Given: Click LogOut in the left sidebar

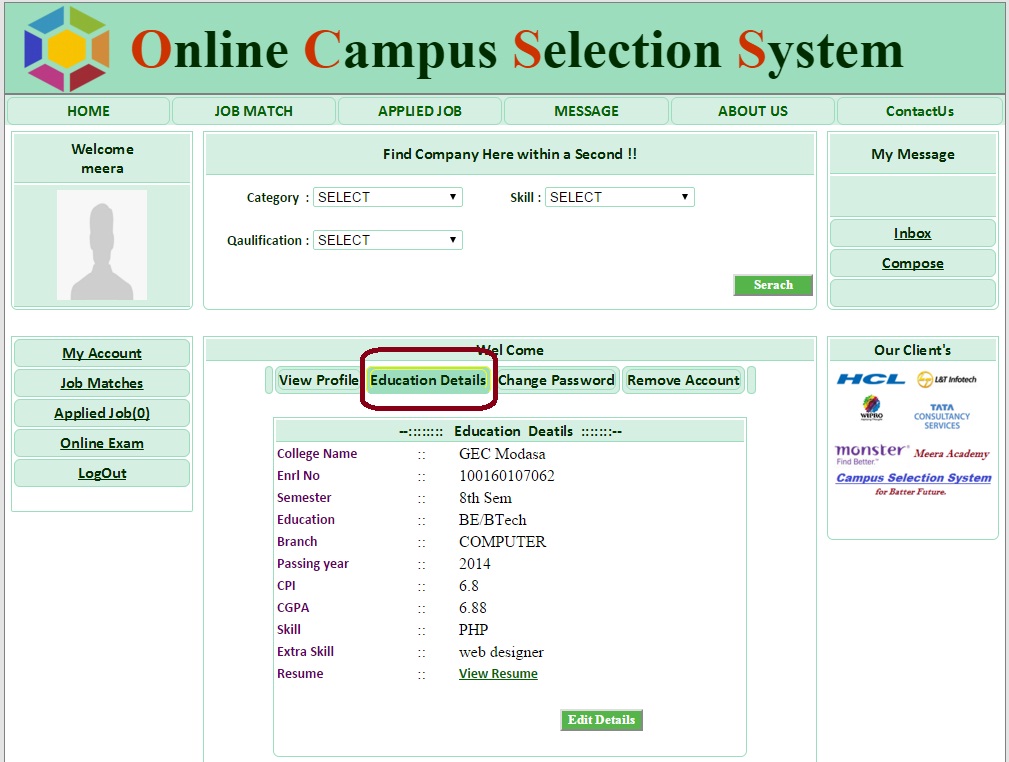Looking at the screenshot, I should pyautogui.click(x=102, y=473).
